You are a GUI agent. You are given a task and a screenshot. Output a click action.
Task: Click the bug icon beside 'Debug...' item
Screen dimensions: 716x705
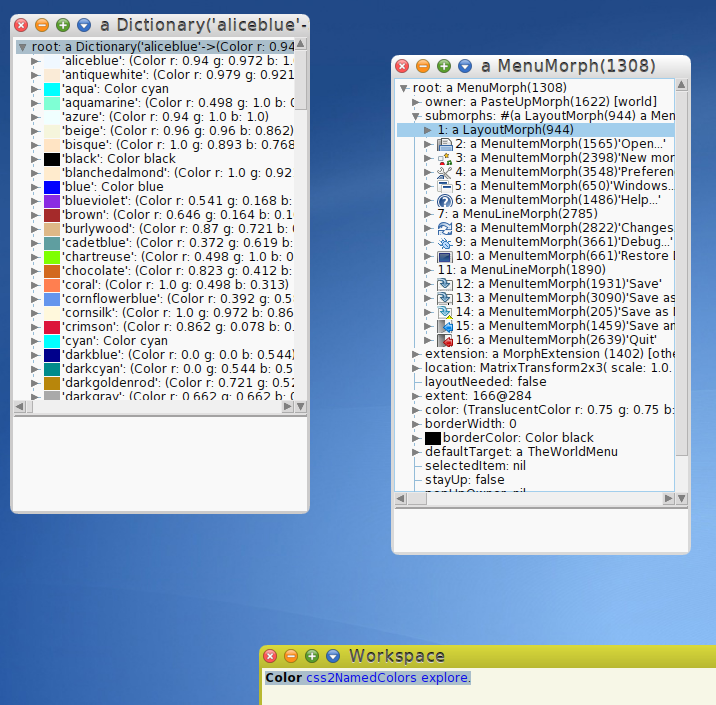tap(445, 242)
